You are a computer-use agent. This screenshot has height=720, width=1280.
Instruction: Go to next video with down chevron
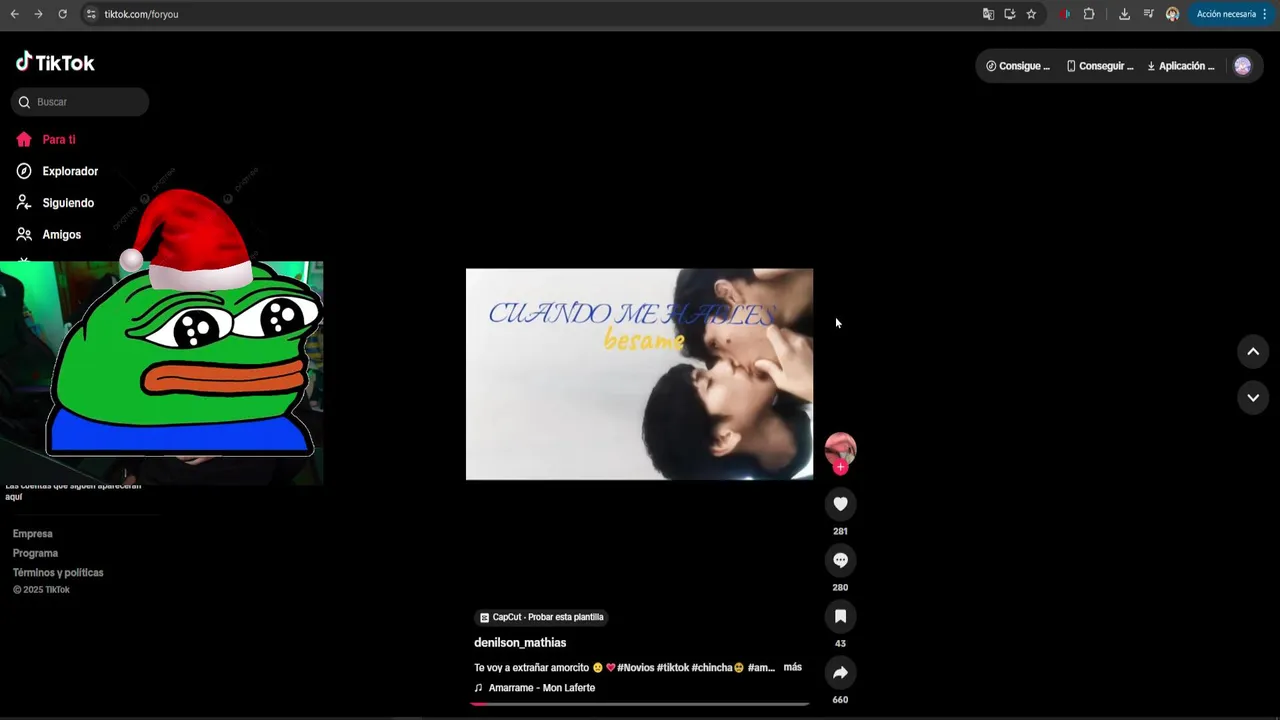tap(1253, 397)
